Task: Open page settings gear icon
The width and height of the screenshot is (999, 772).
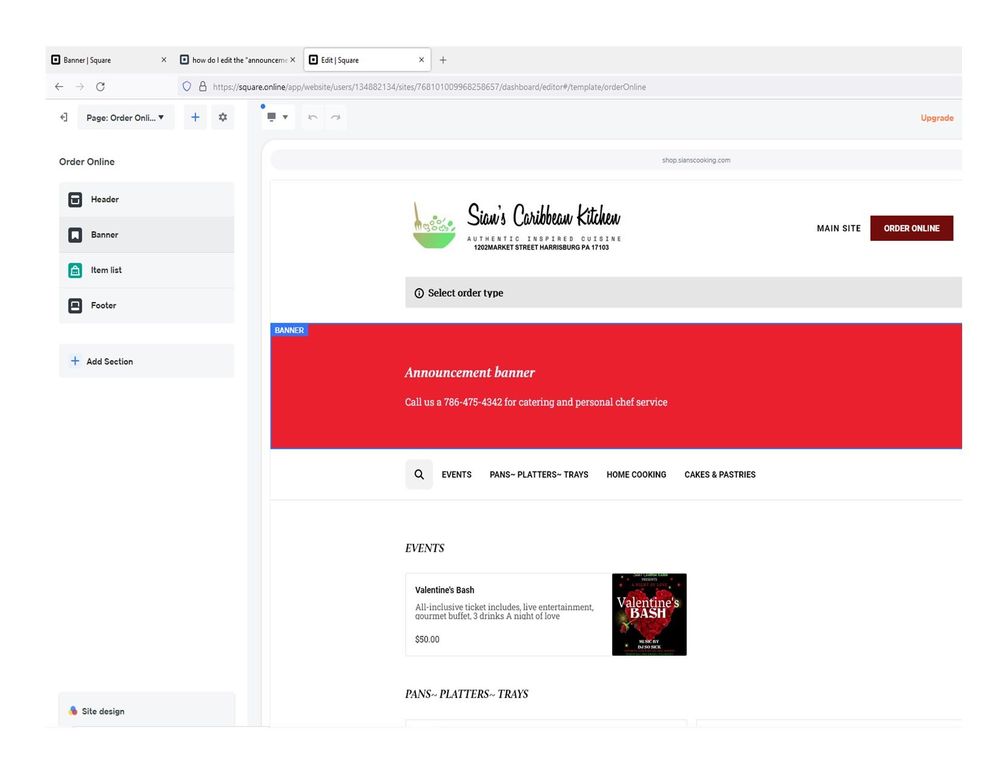Action: coord(223,118)
